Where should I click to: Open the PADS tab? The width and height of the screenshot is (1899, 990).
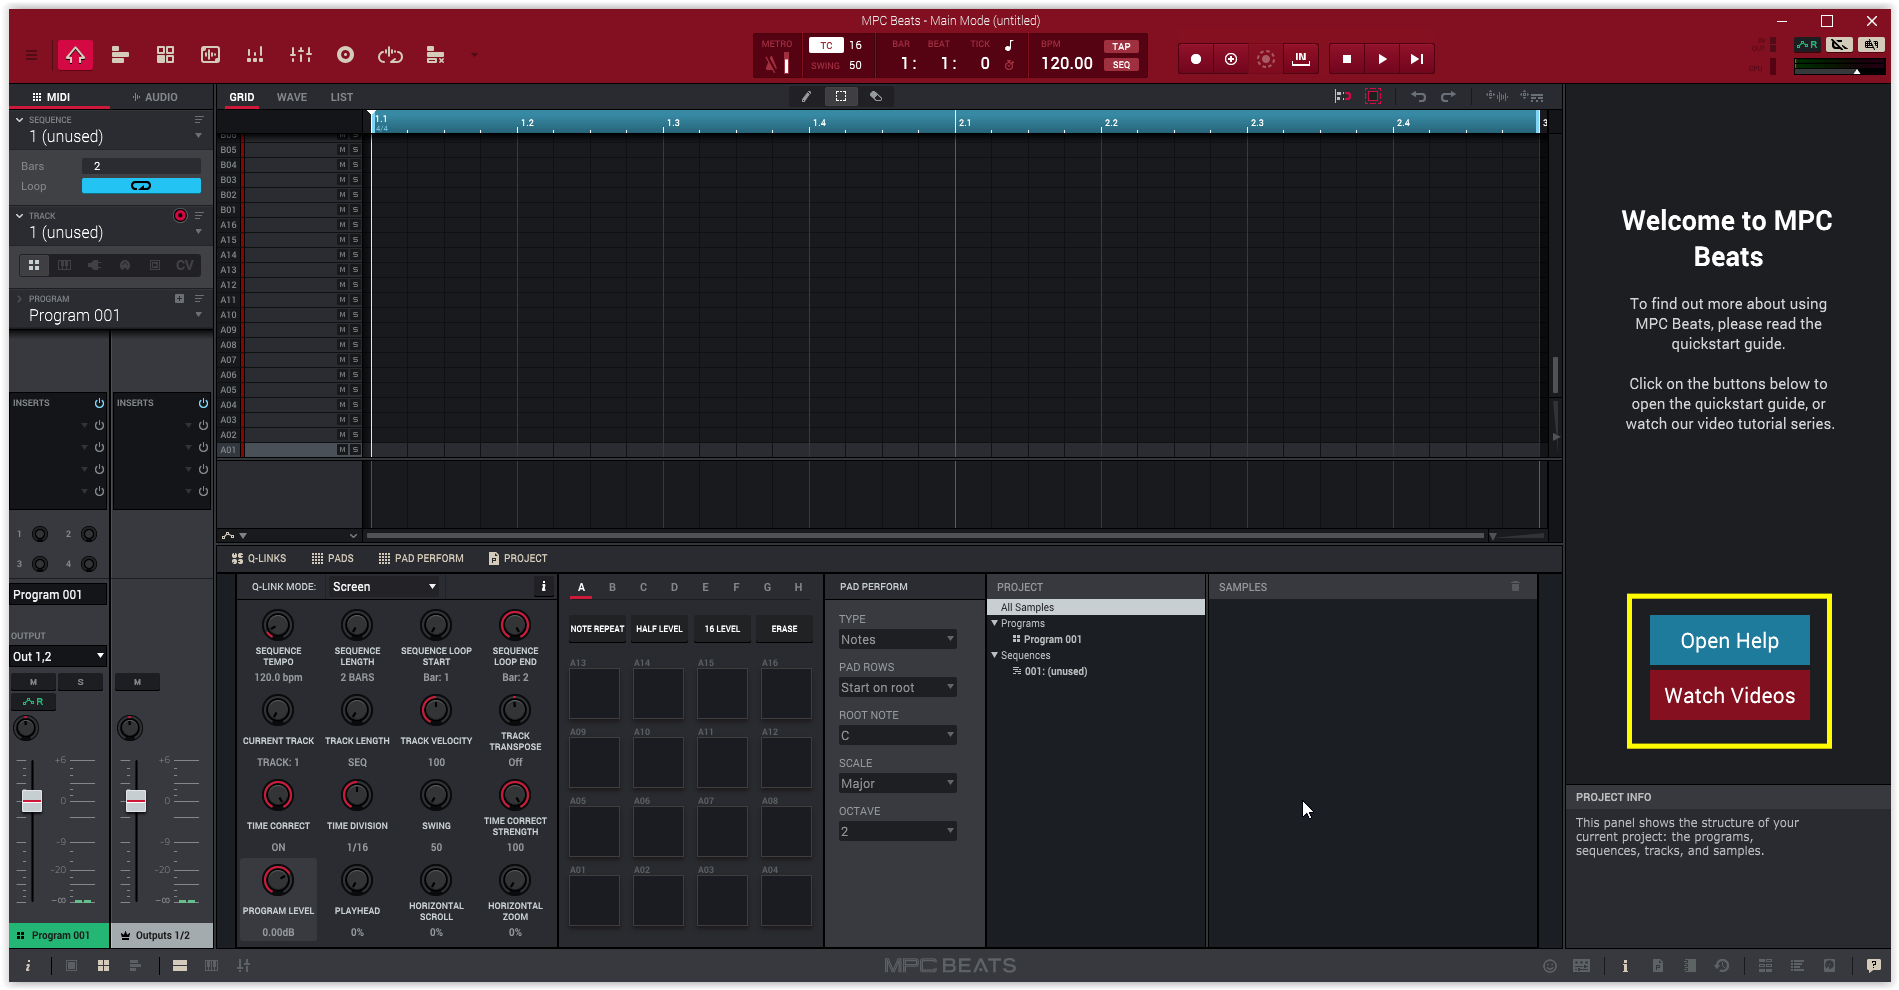coord(333,559)
